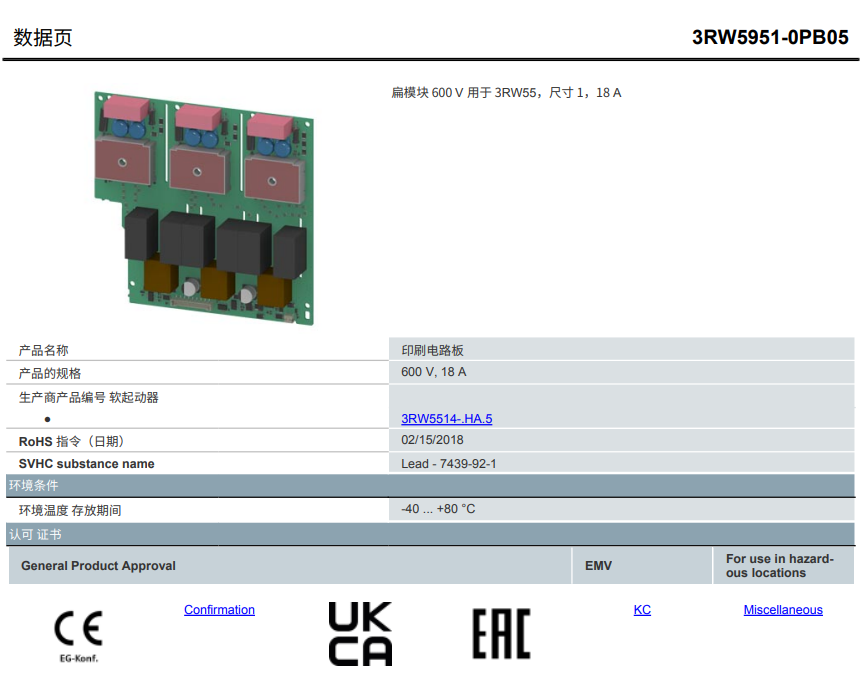The height and width of the screenshot is (685, 864).
Task: Open the KC certificate link
Action: [642, 610]
